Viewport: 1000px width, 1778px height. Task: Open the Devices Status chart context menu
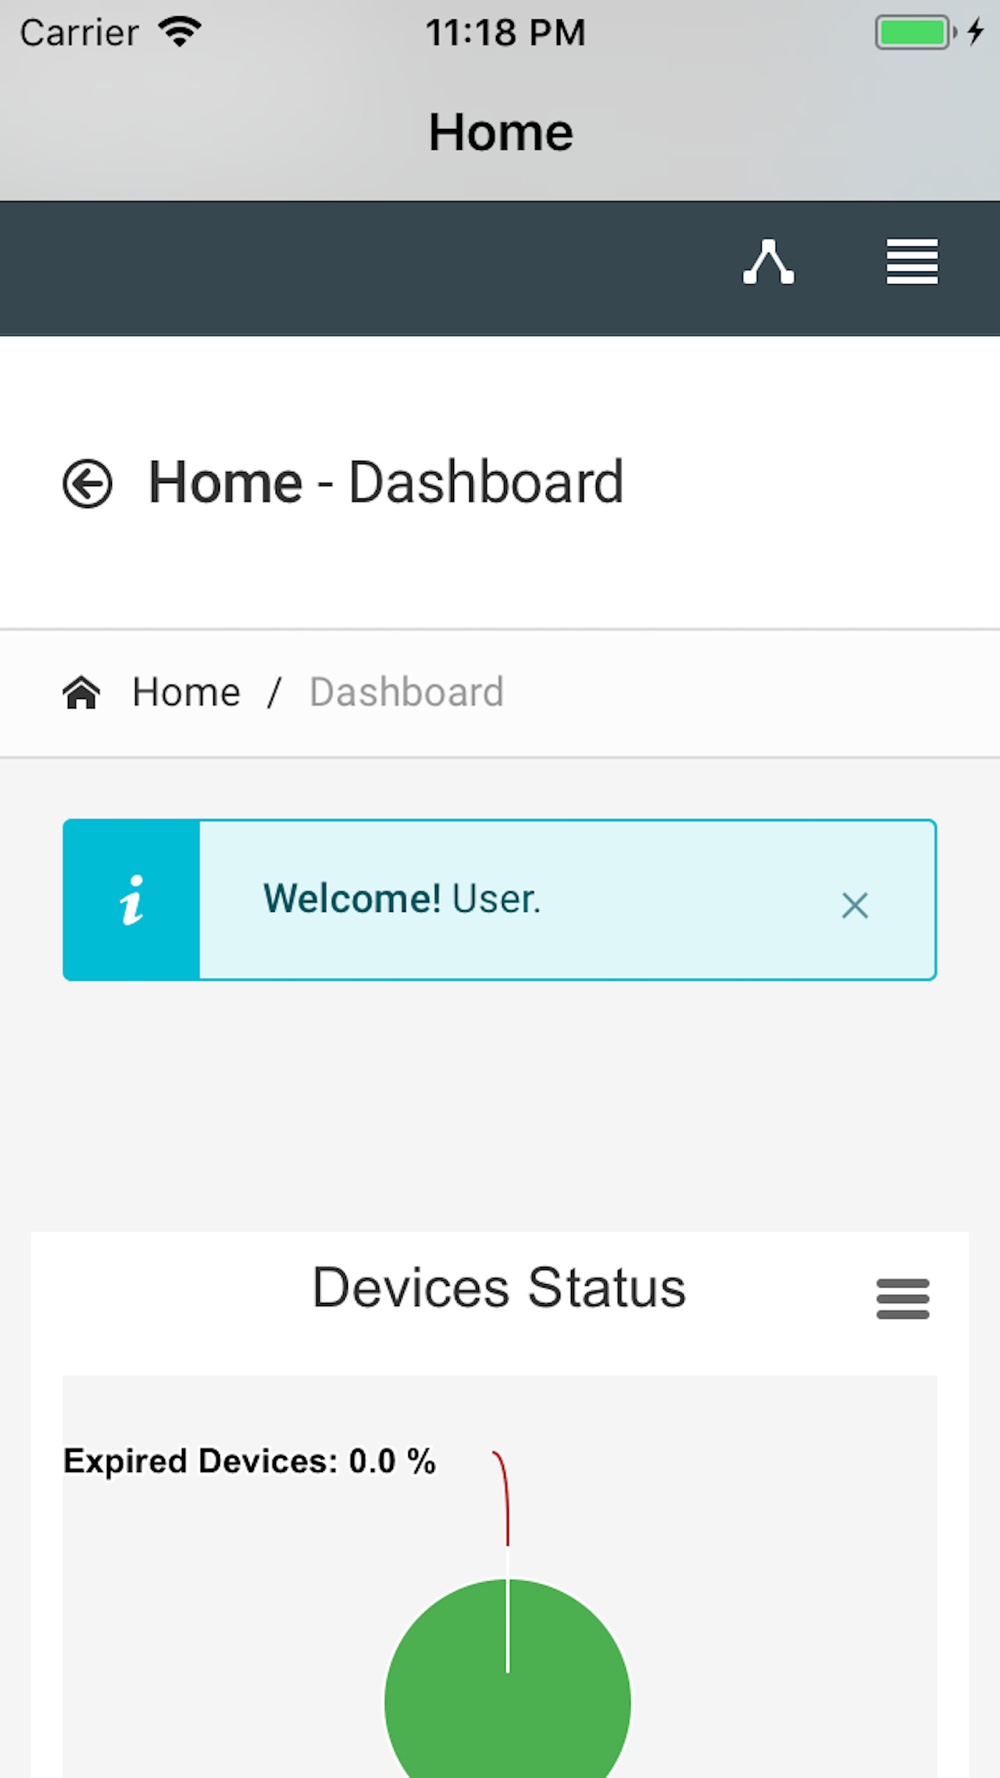click(903, 1298)
